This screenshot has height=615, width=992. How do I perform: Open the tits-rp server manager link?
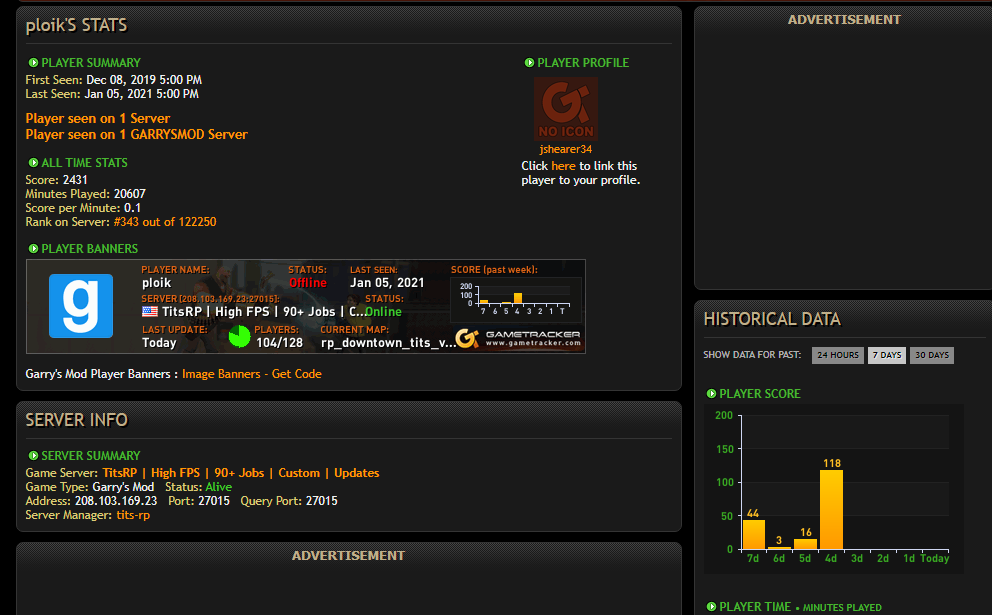point(133,515)
